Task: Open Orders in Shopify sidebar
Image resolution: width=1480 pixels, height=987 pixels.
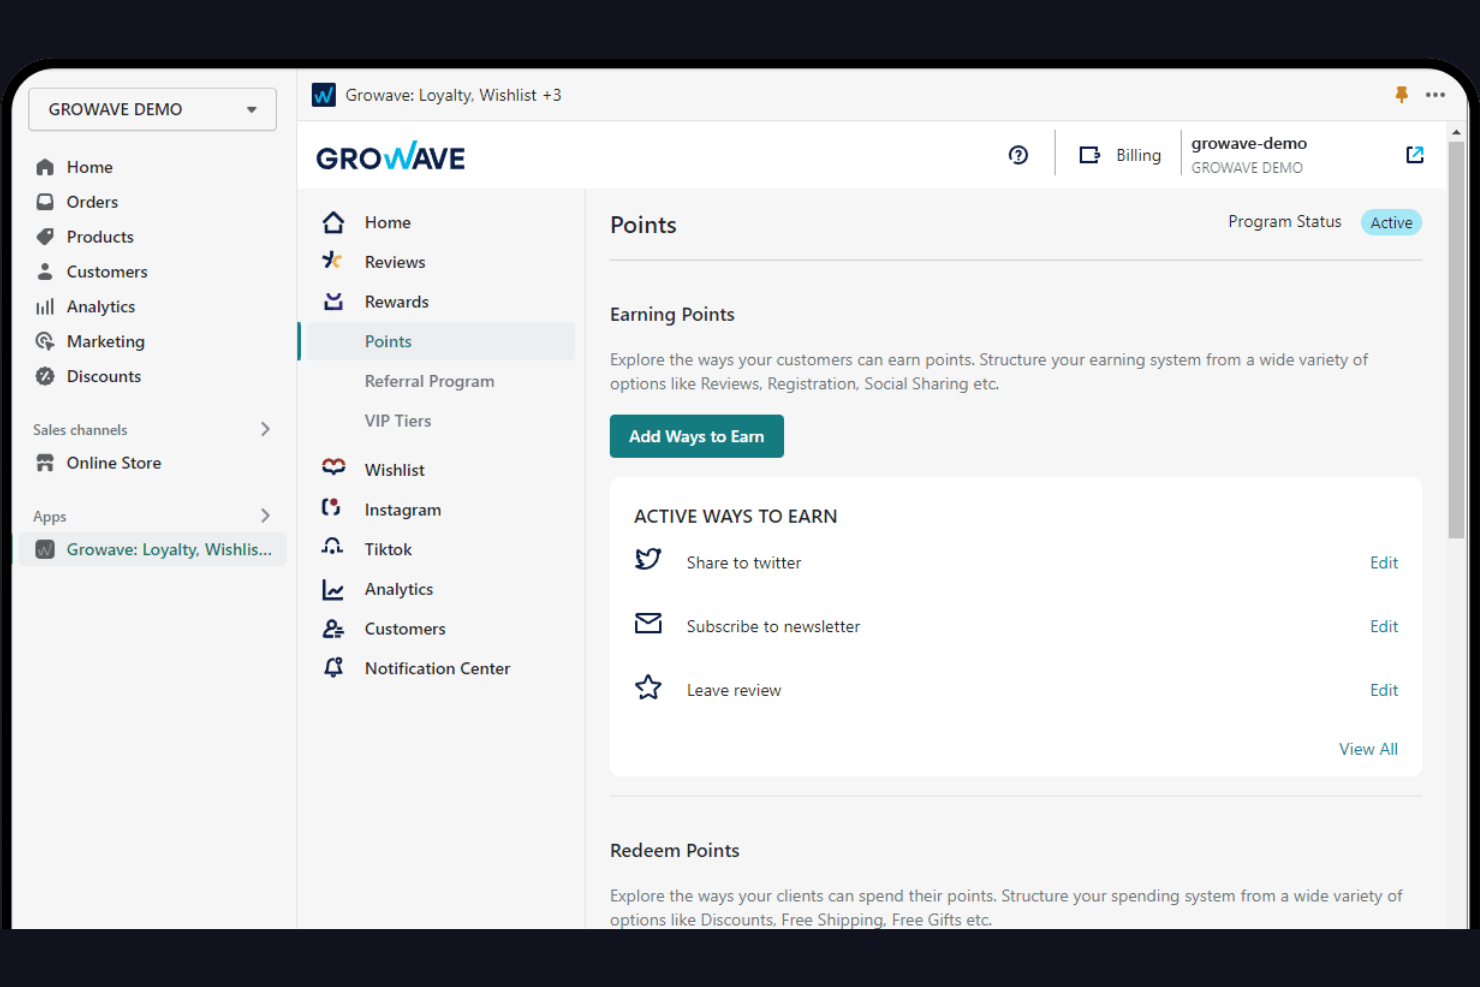Action: pos(92,202)
